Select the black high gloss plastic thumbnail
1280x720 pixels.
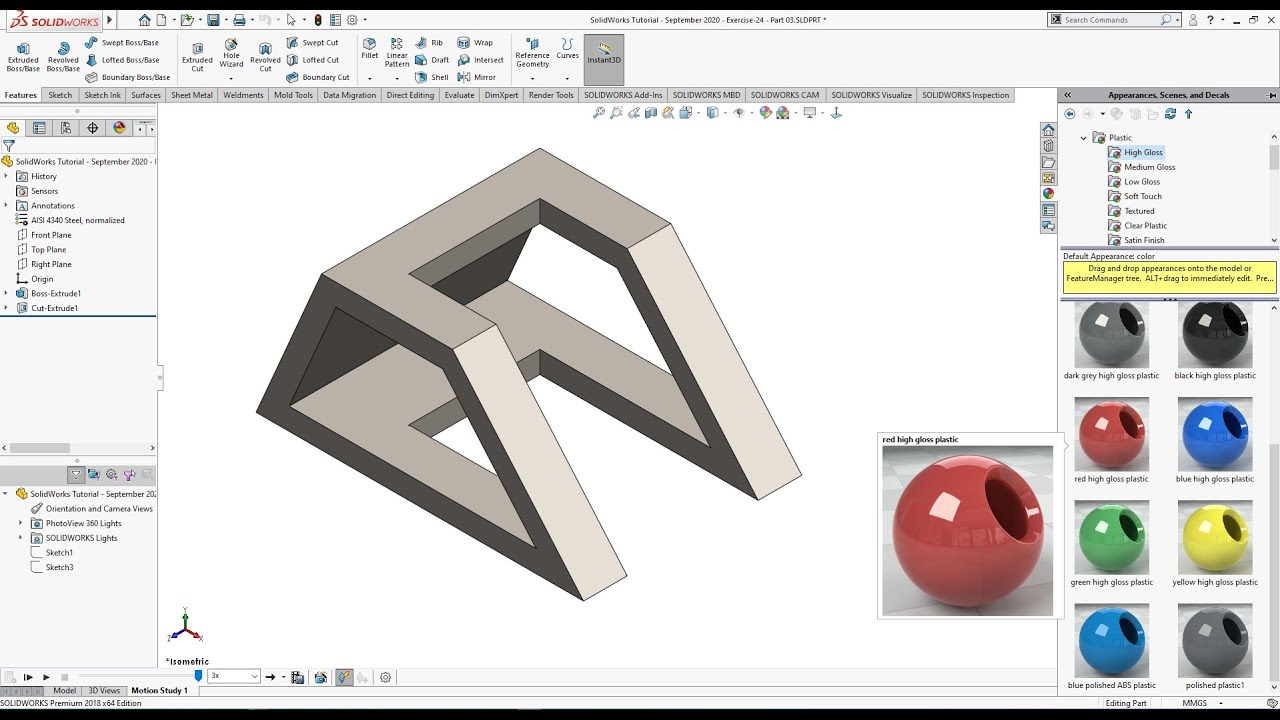1215,334
